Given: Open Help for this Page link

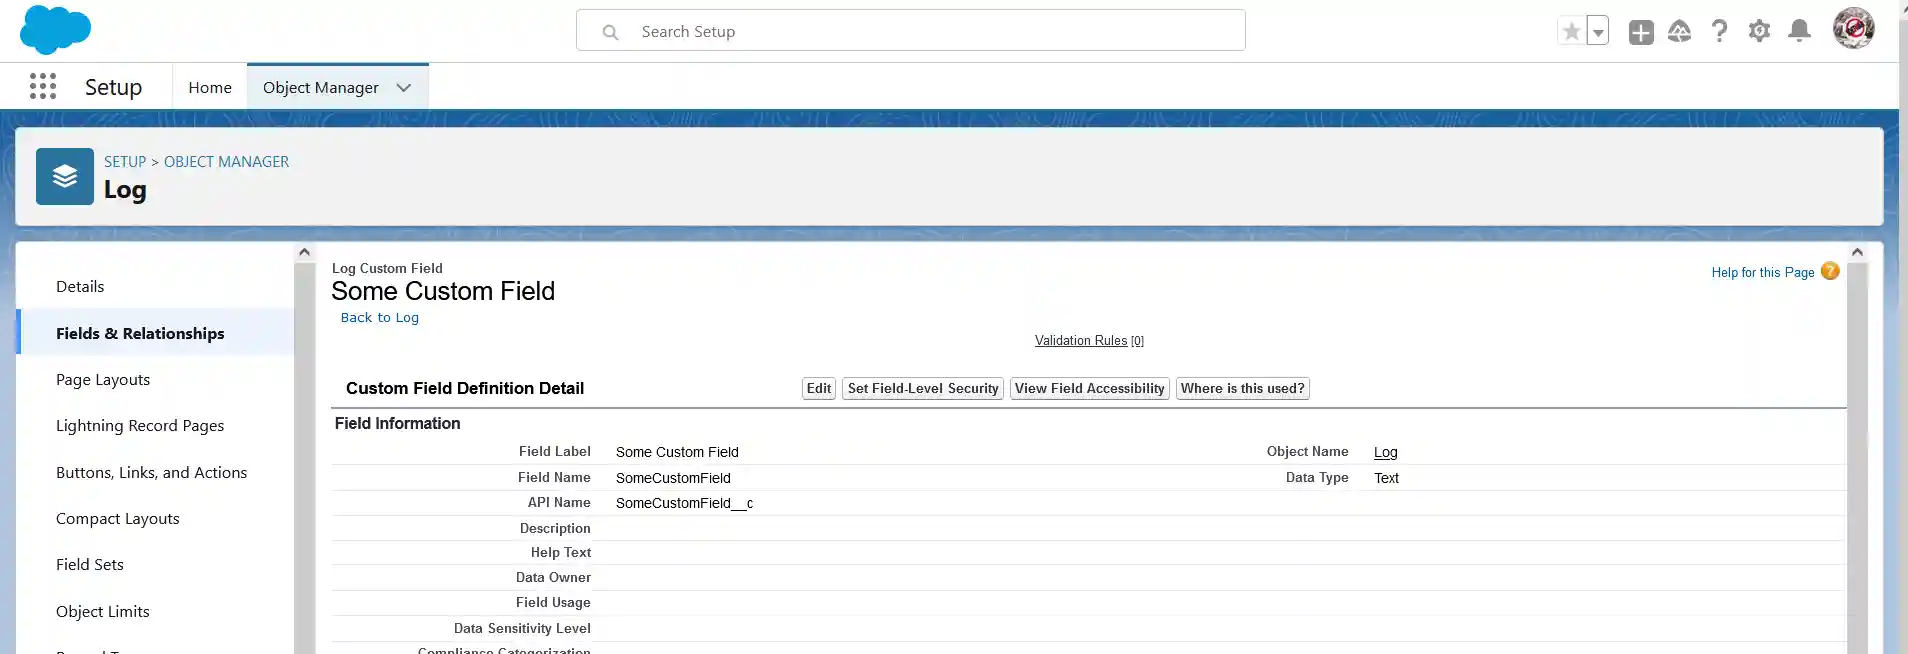Looking at the screenshot, I should pyautogui.click(x=1763, y=273).
